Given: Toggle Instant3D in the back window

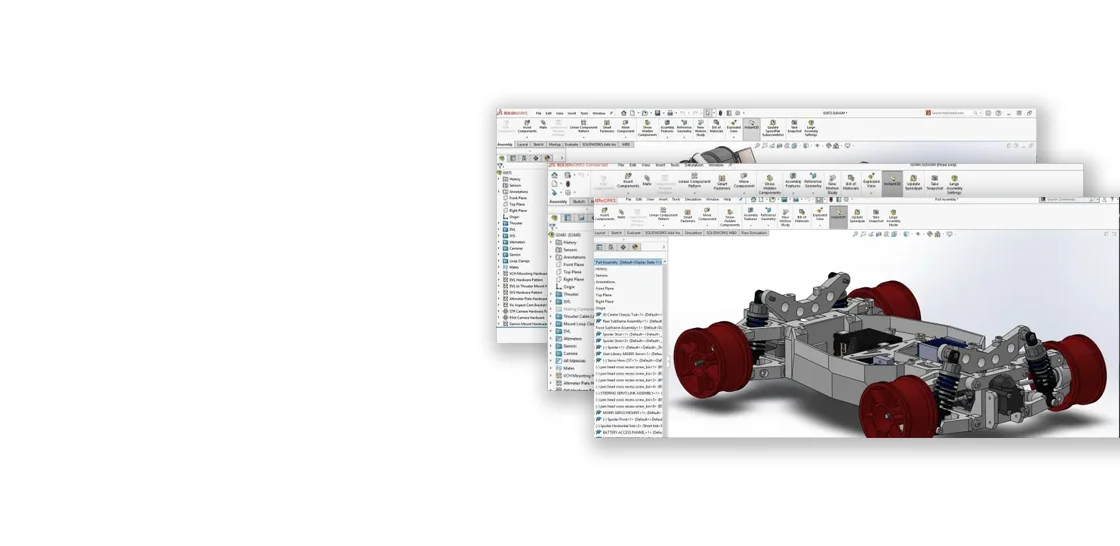Looking at the screenshot, I should click(x=751, y=128).
